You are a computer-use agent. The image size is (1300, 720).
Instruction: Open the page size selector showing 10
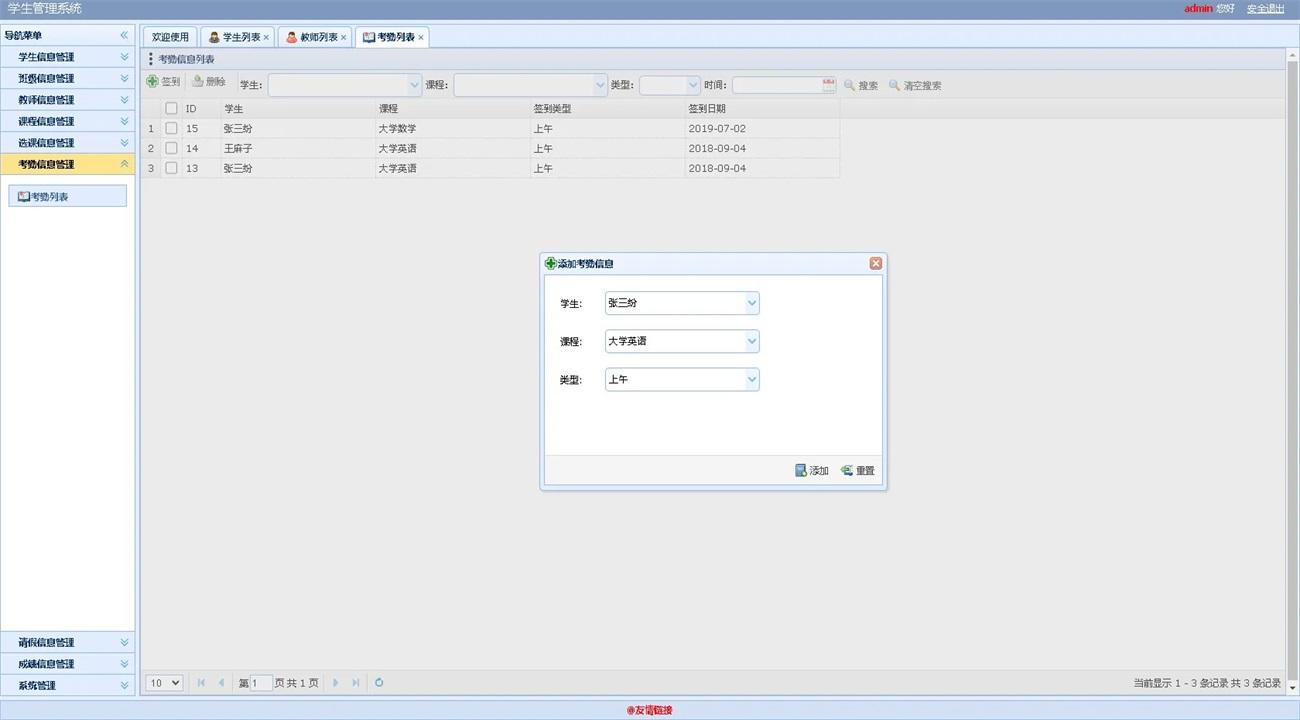[164, 683]
